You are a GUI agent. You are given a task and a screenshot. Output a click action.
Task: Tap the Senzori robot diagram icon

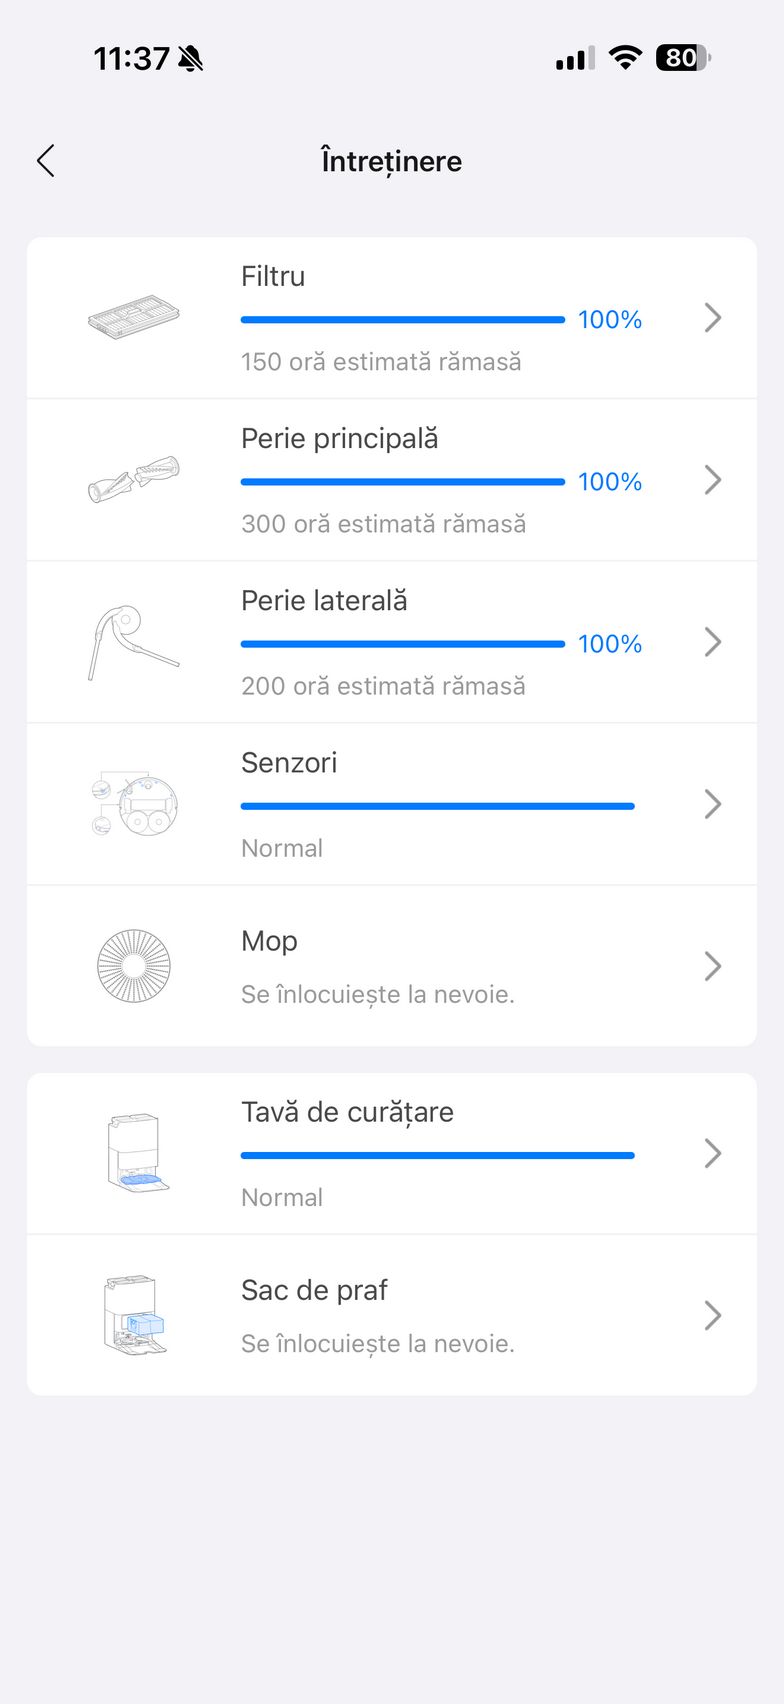tap(134, 804)
